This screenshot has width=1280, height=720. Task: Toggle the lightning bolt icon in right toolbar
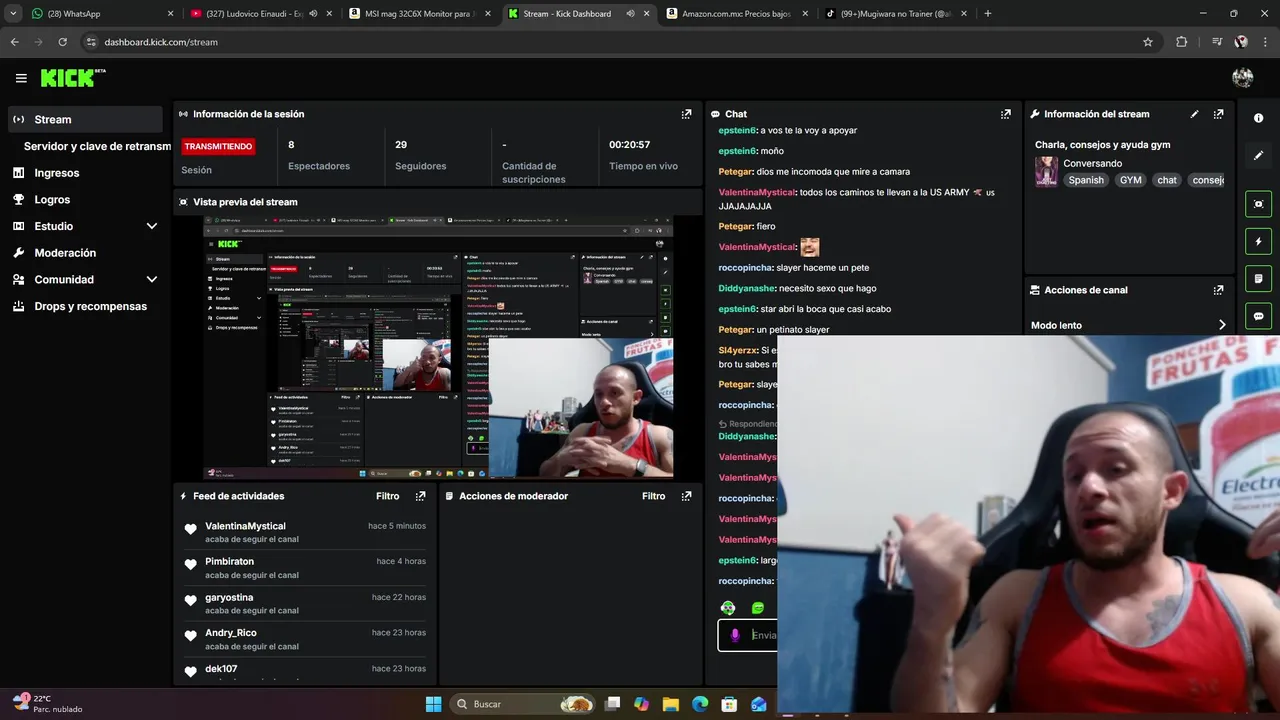tap(1258, 241)
